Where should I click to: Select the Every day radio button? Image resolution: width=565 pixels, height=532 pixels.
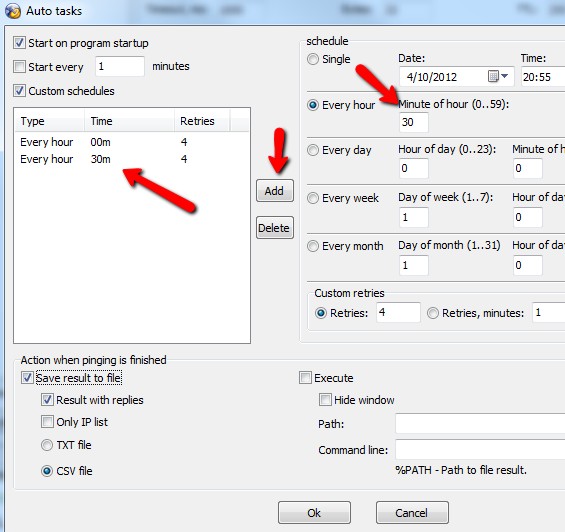point(313,150)
